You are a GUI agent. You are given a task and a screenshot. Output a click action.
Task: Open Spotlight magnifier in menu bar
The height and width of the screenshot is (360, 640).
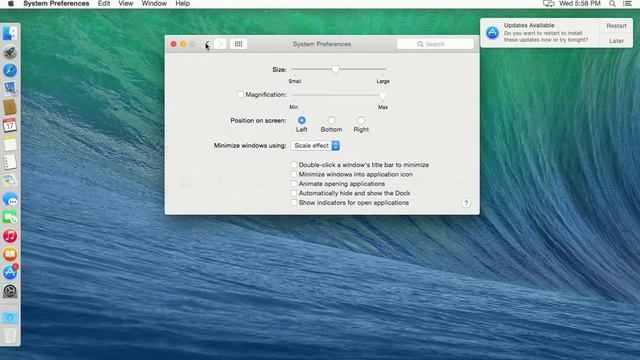pyautogui.click(x=612, y=4)
